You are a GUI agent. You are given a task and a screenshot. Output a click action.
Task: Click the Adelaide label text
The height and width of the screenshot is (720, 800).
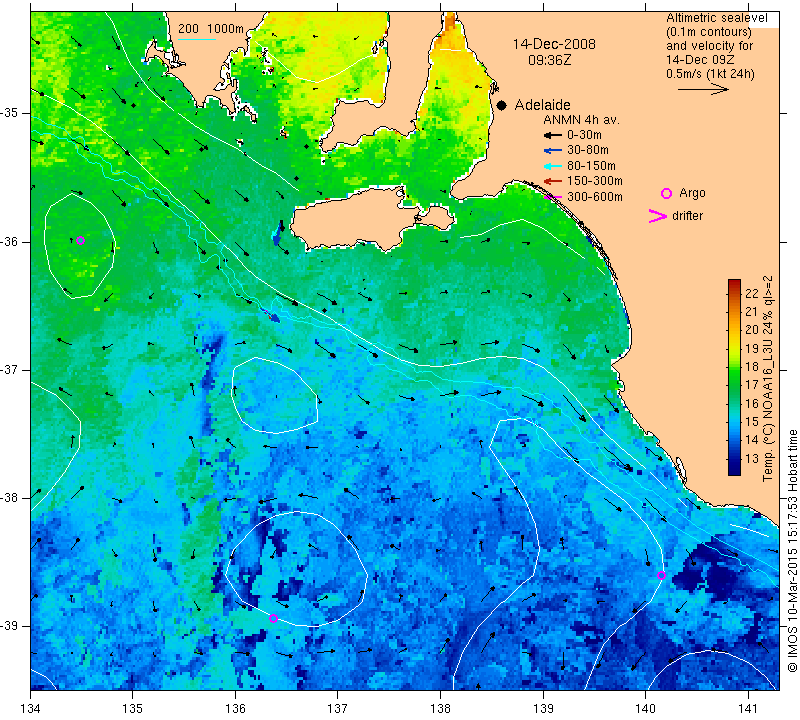coord(542,105)
